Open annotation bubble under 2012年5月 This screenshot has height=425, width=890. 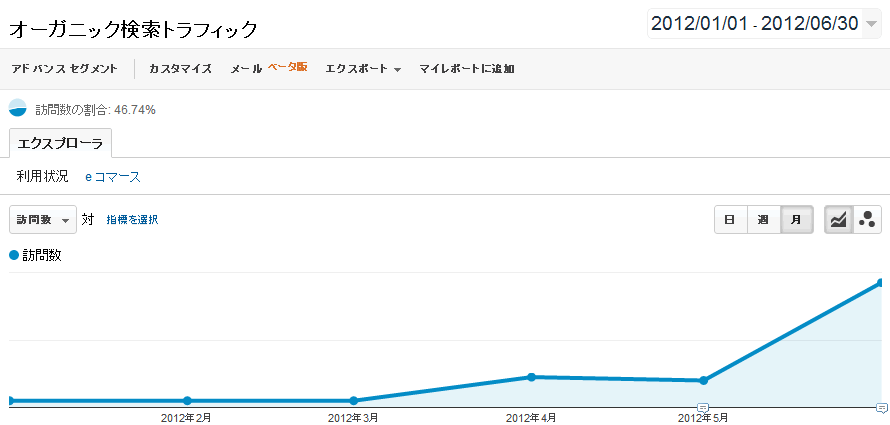pyautogui.click(x=703, y=407)
